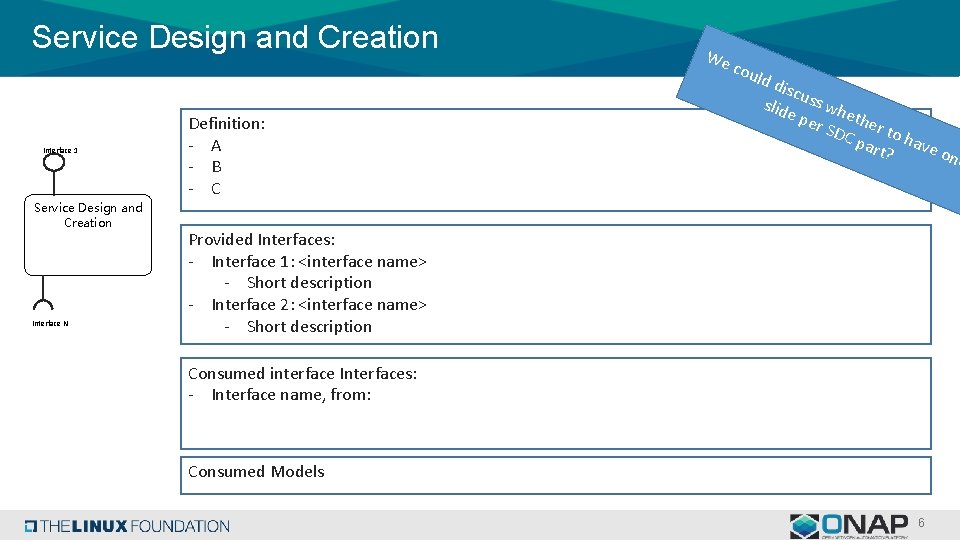Click the Consumed interface Interfaces: heading
The width and height of the screenshot is (960, 540).
coord(302,373)
